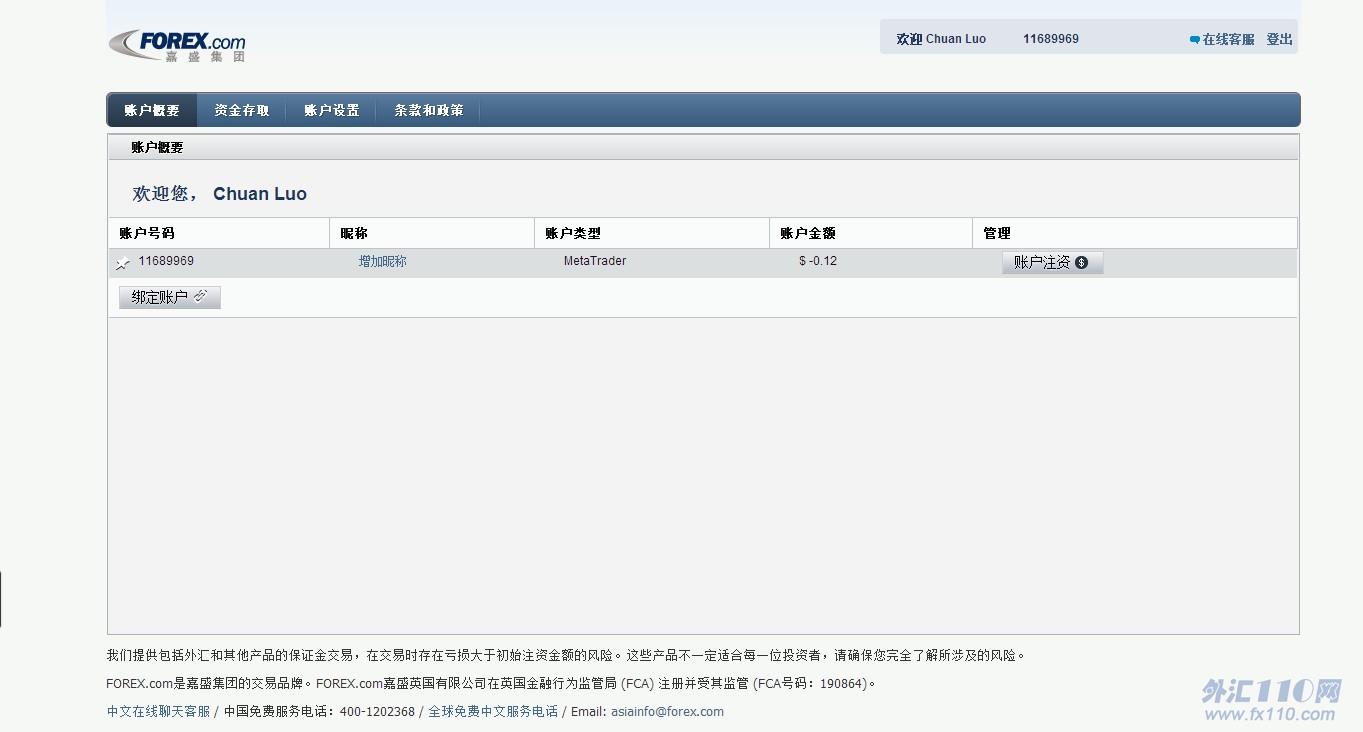
Task: Click the phone number 400-1202368 in the footer
Action: 377,712
